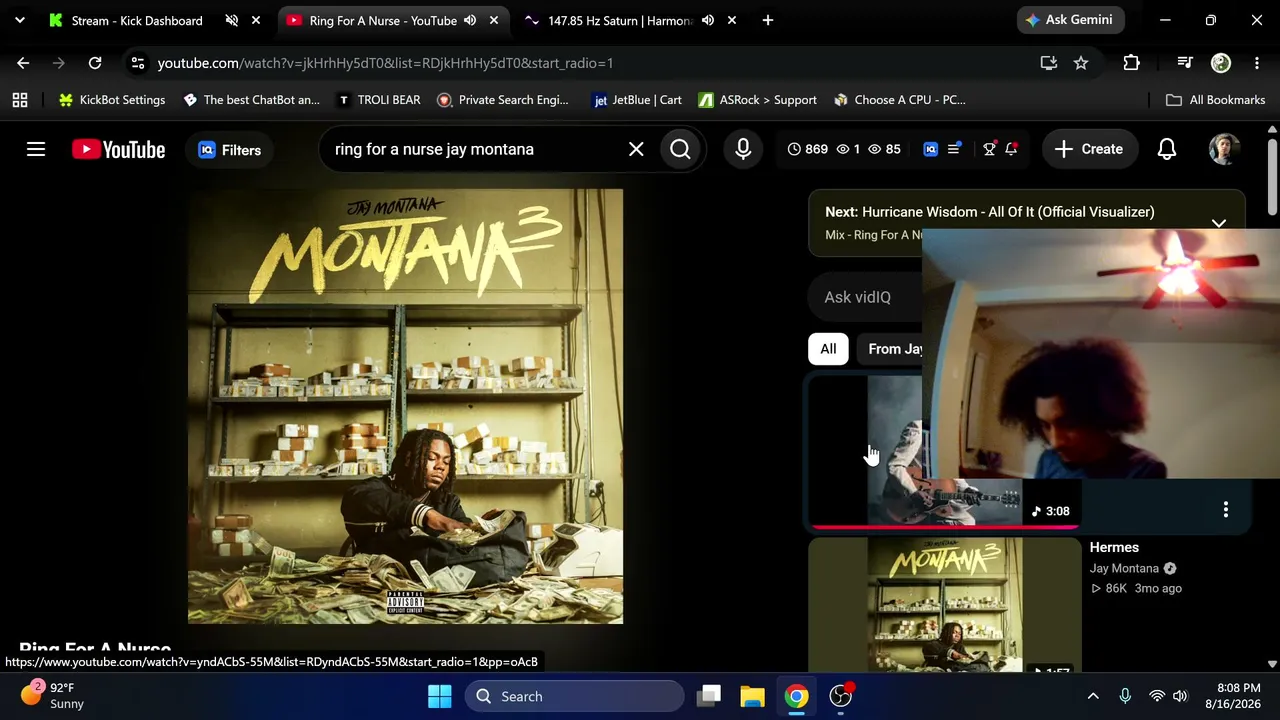Screen dimensions: 1280x720
Task: Open the apps grid in the bookmarks bar
Action: (x=20, y=100)
